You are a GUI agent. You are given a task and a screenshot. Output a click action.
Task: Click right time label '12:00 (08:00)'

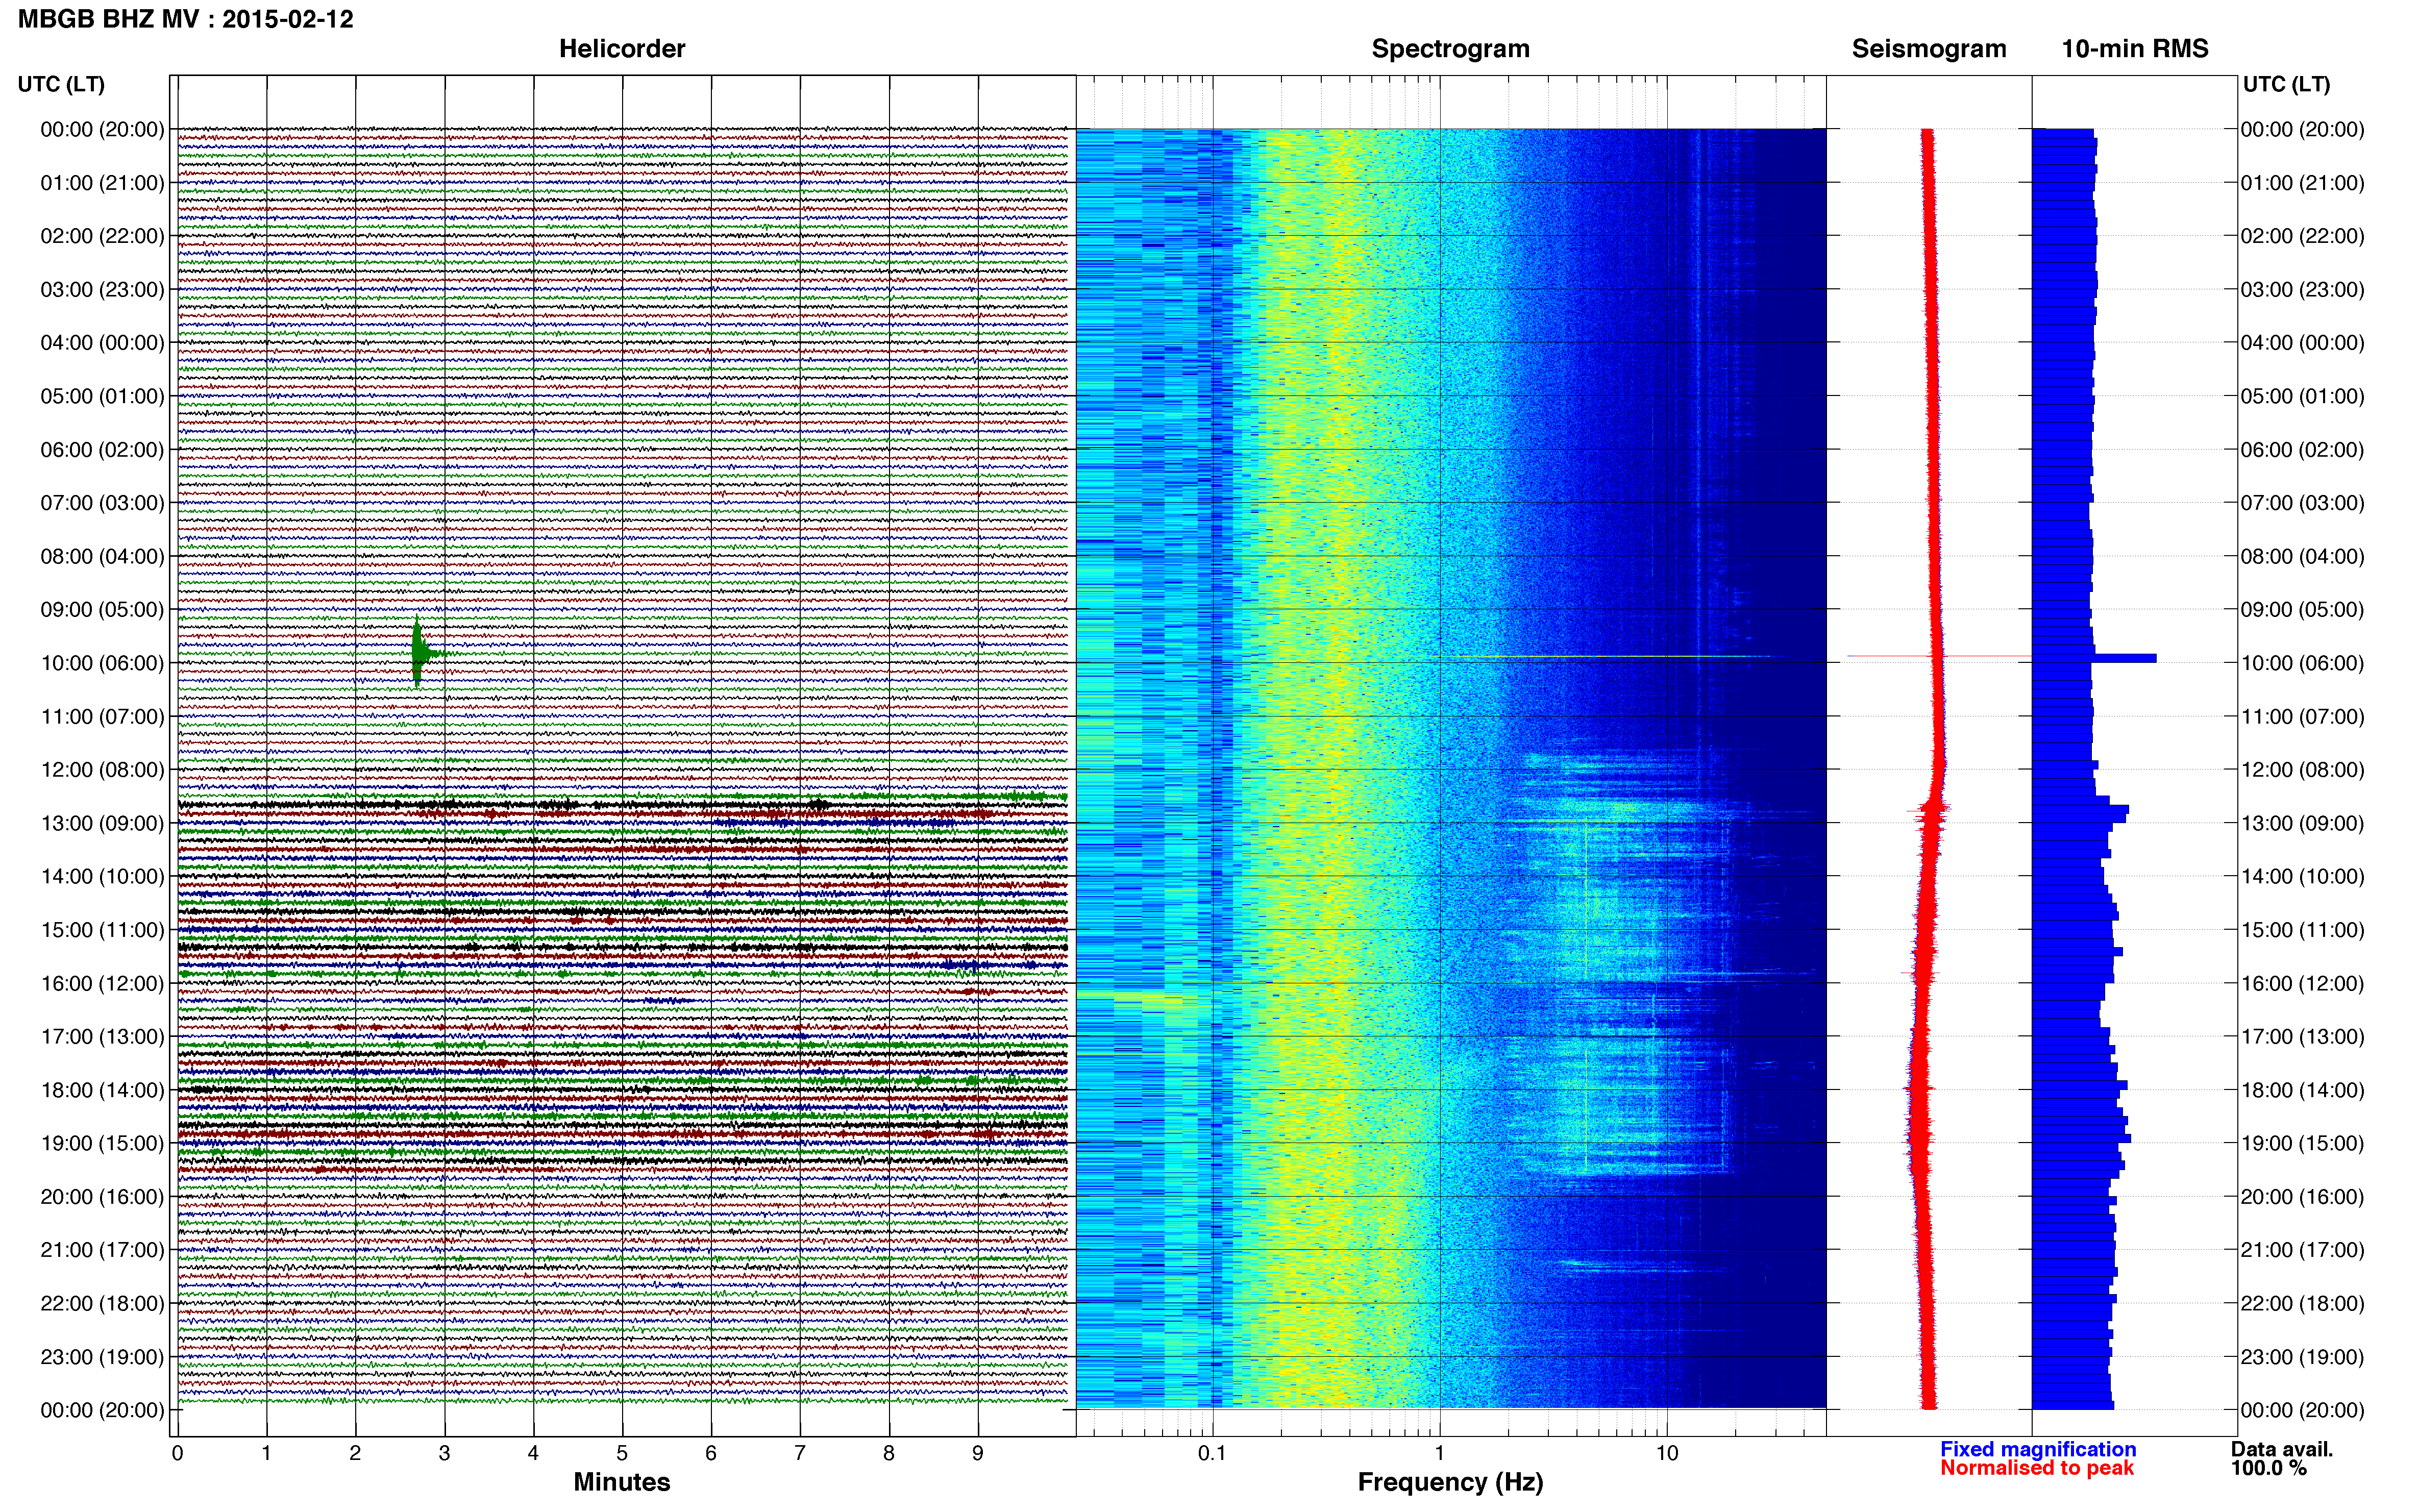tap(2302, 770)
